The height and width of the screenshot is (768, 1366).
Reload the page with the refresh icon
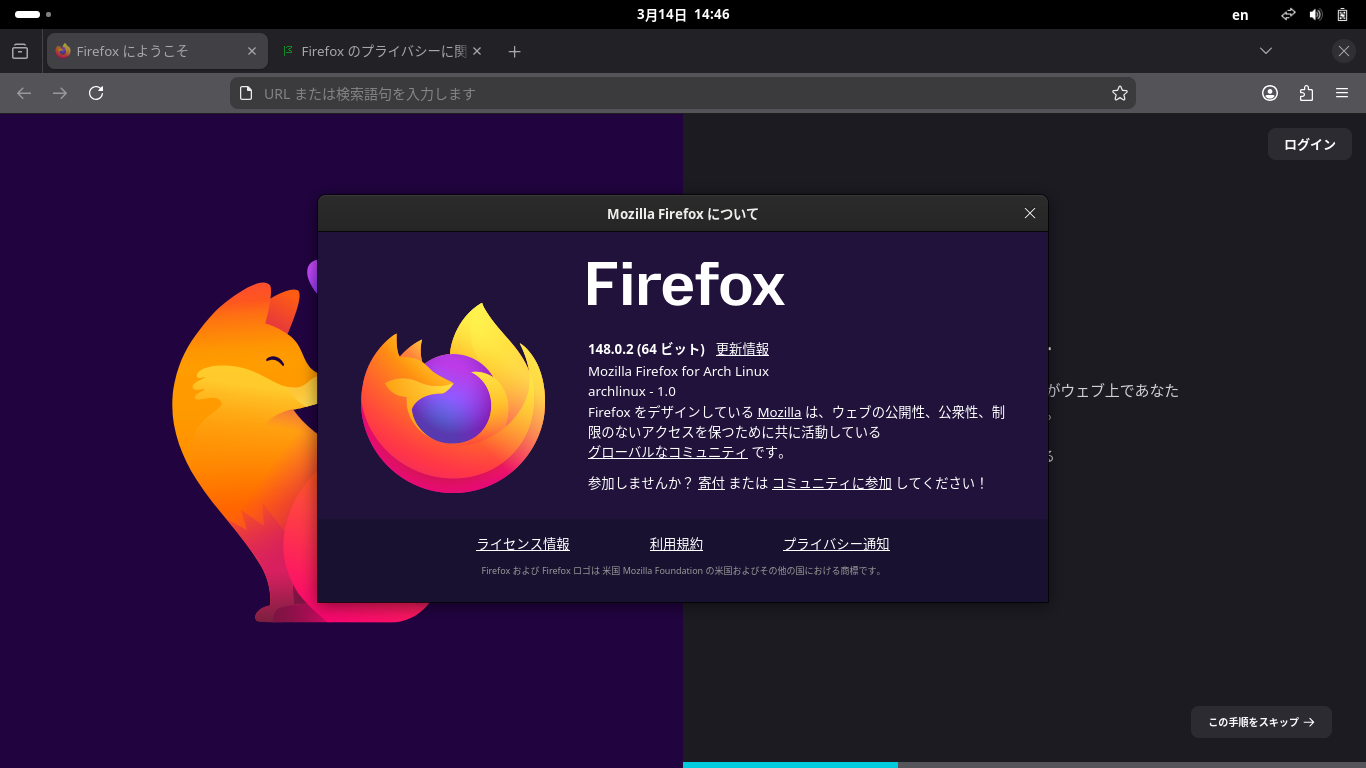(96, 93)
